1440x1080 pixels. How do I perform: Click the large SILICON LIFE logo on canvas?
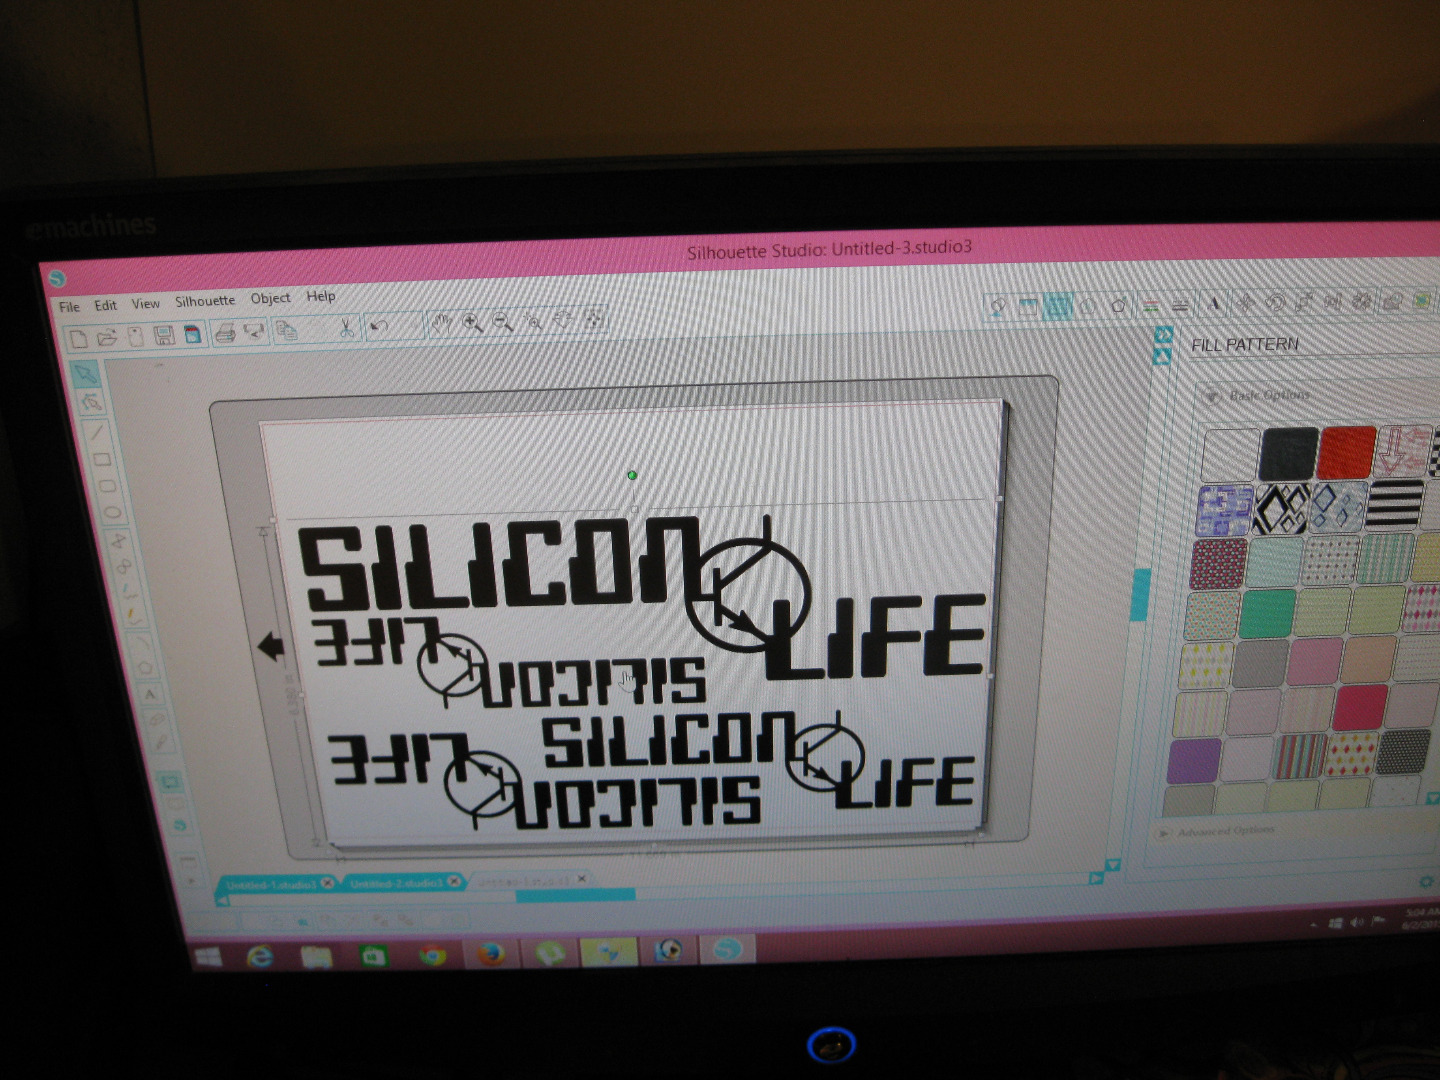tap(642, 598)
